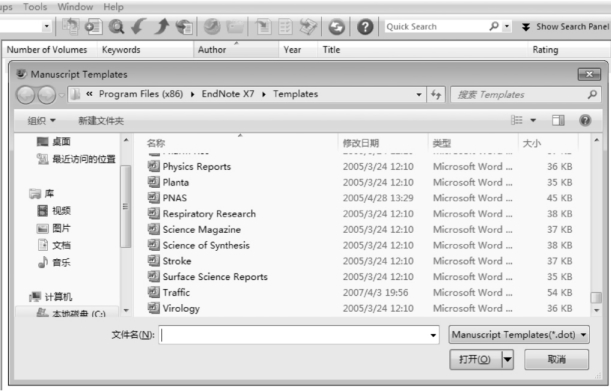Select 图片 library in the navigation pane
611x391 pixels.
[53, 228]
